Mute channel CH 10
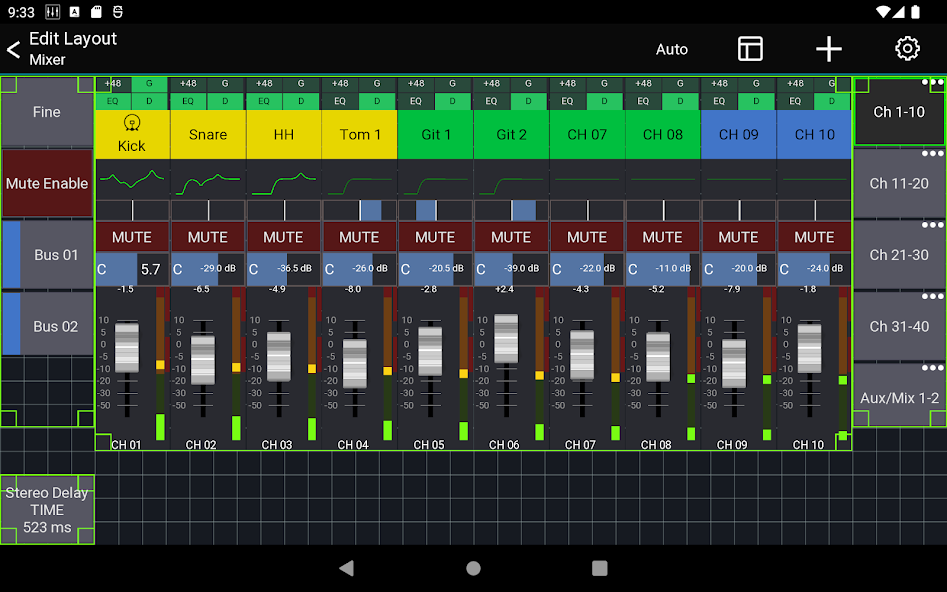 pos(815,237)
